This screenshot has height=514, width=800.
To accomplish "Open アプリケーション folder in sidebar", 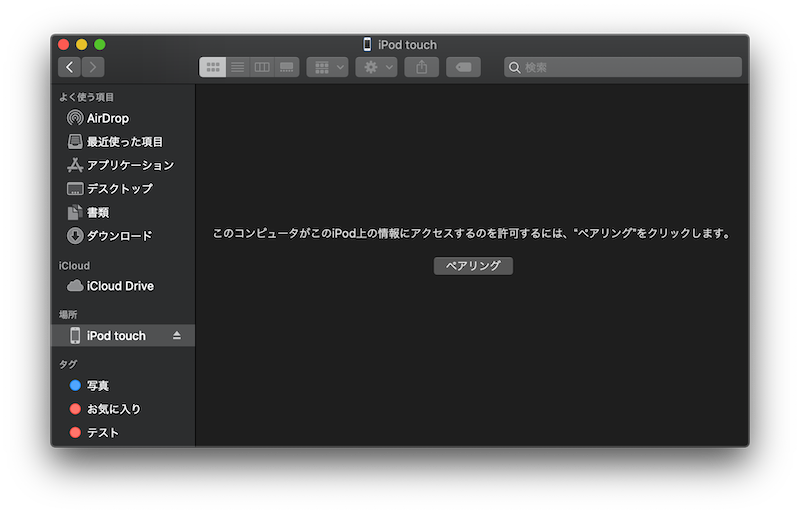I will point(122,165).
